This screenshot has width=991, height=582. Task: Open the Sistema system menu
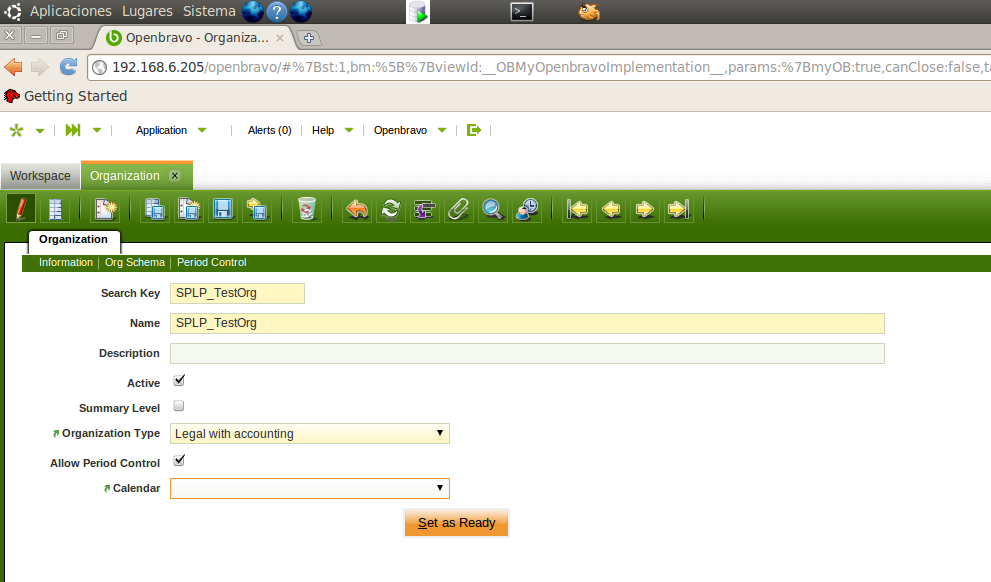point(209,11)
